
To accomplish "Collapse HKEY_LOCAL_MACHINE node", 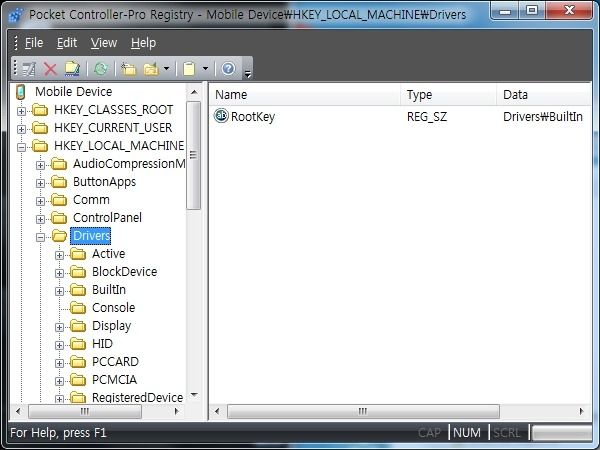I will (x=21, y=147).
